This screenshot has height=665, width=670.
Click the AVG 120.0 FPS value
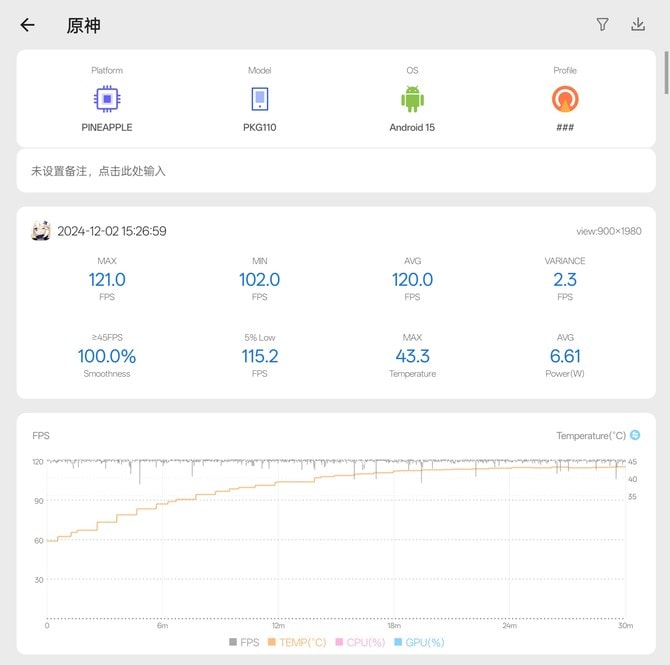pyautogui.click(x=412, y=280)
